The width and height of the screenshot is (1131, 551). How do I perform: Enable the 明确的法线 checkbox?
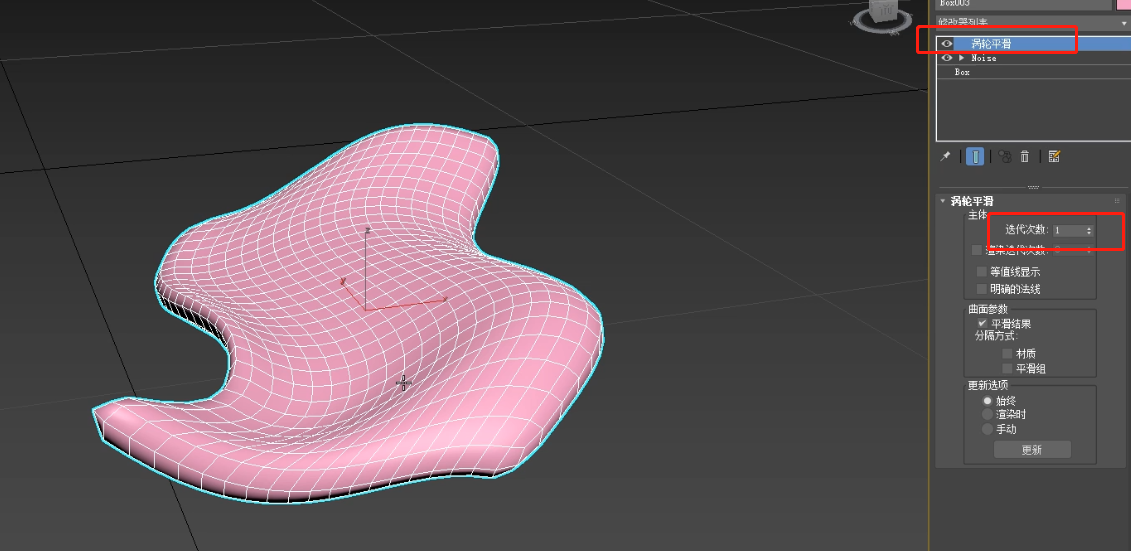coord(982,289)
